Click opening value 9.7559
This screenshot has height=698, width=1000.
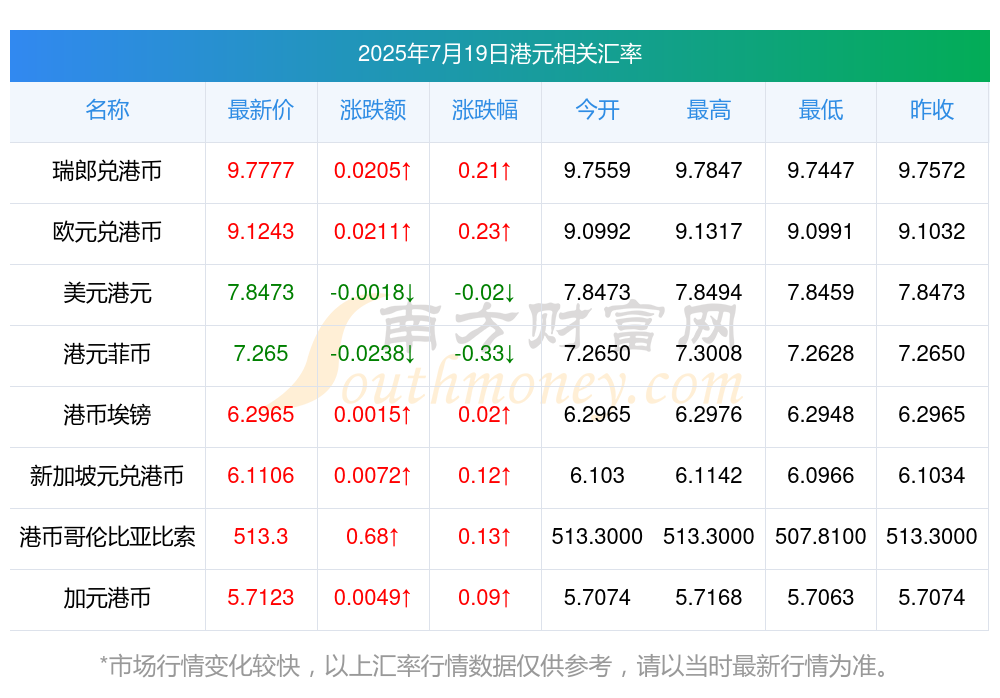click(597, 170)
